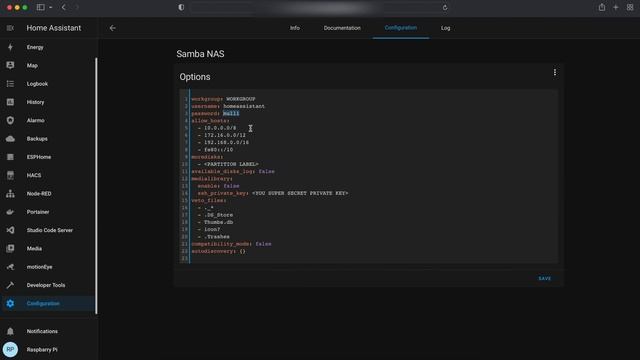Click the username homeassistant value
Viewport: 640px width, 360px height.
(x=244, y=106)
